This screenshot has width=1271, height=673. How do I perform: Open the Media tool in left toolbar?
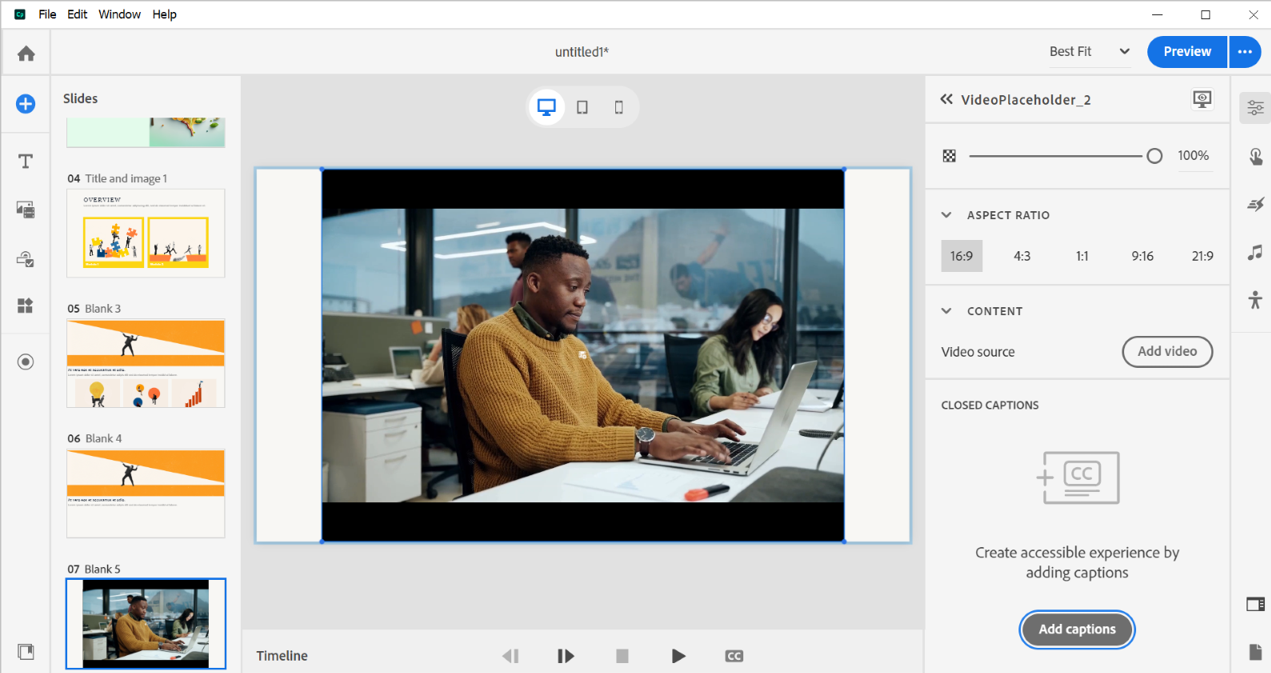26,209
